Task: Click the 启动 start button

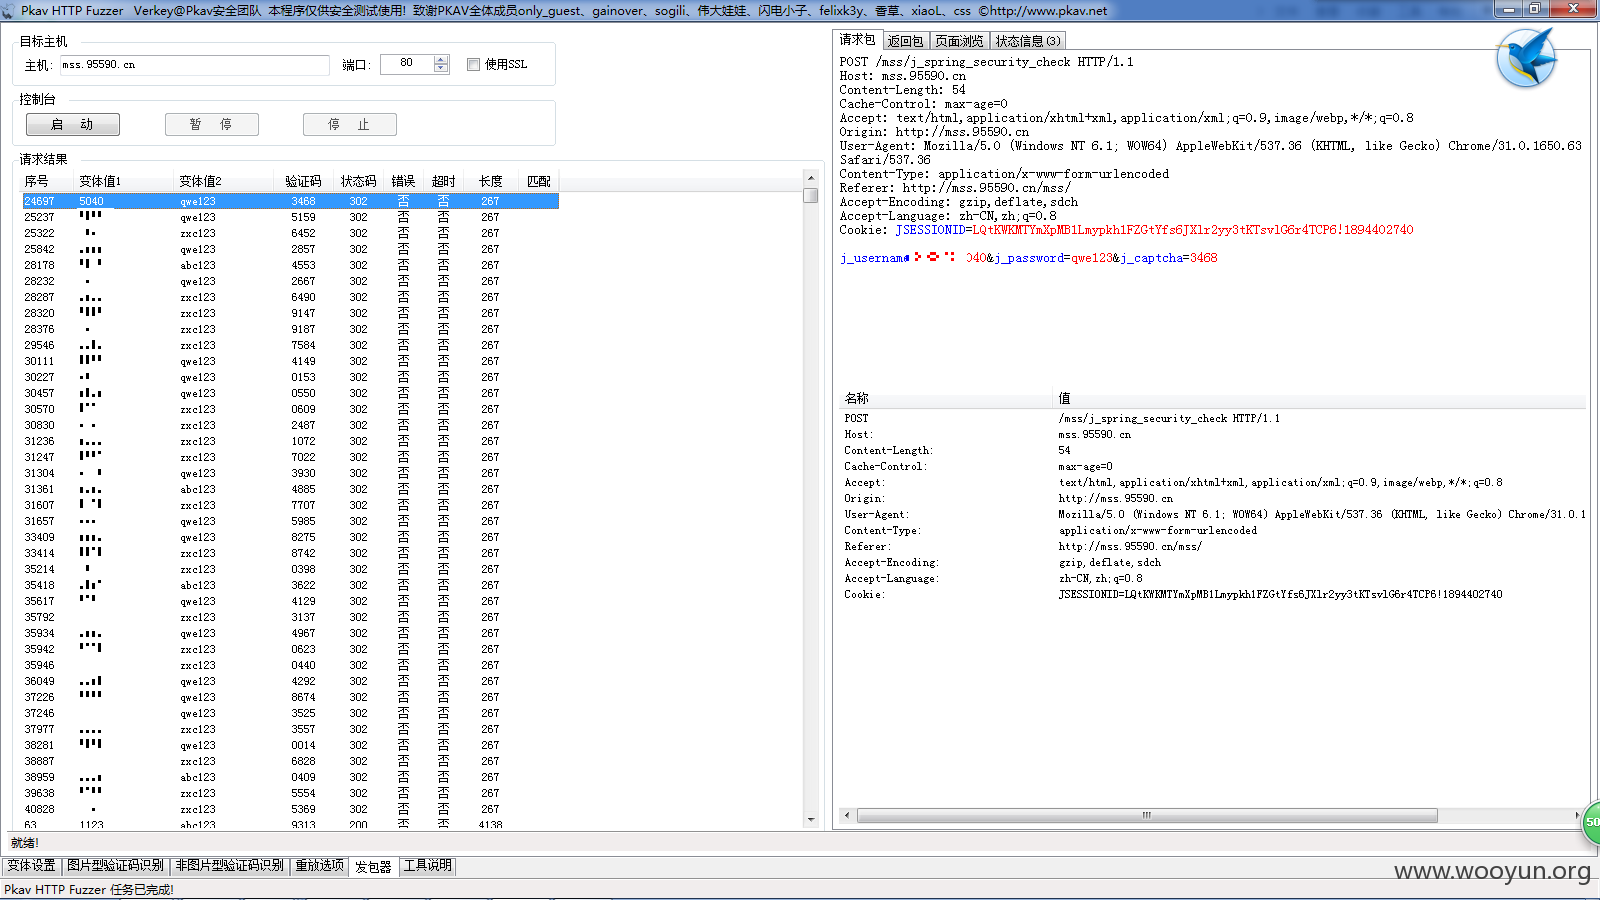Action: point(72,124)
